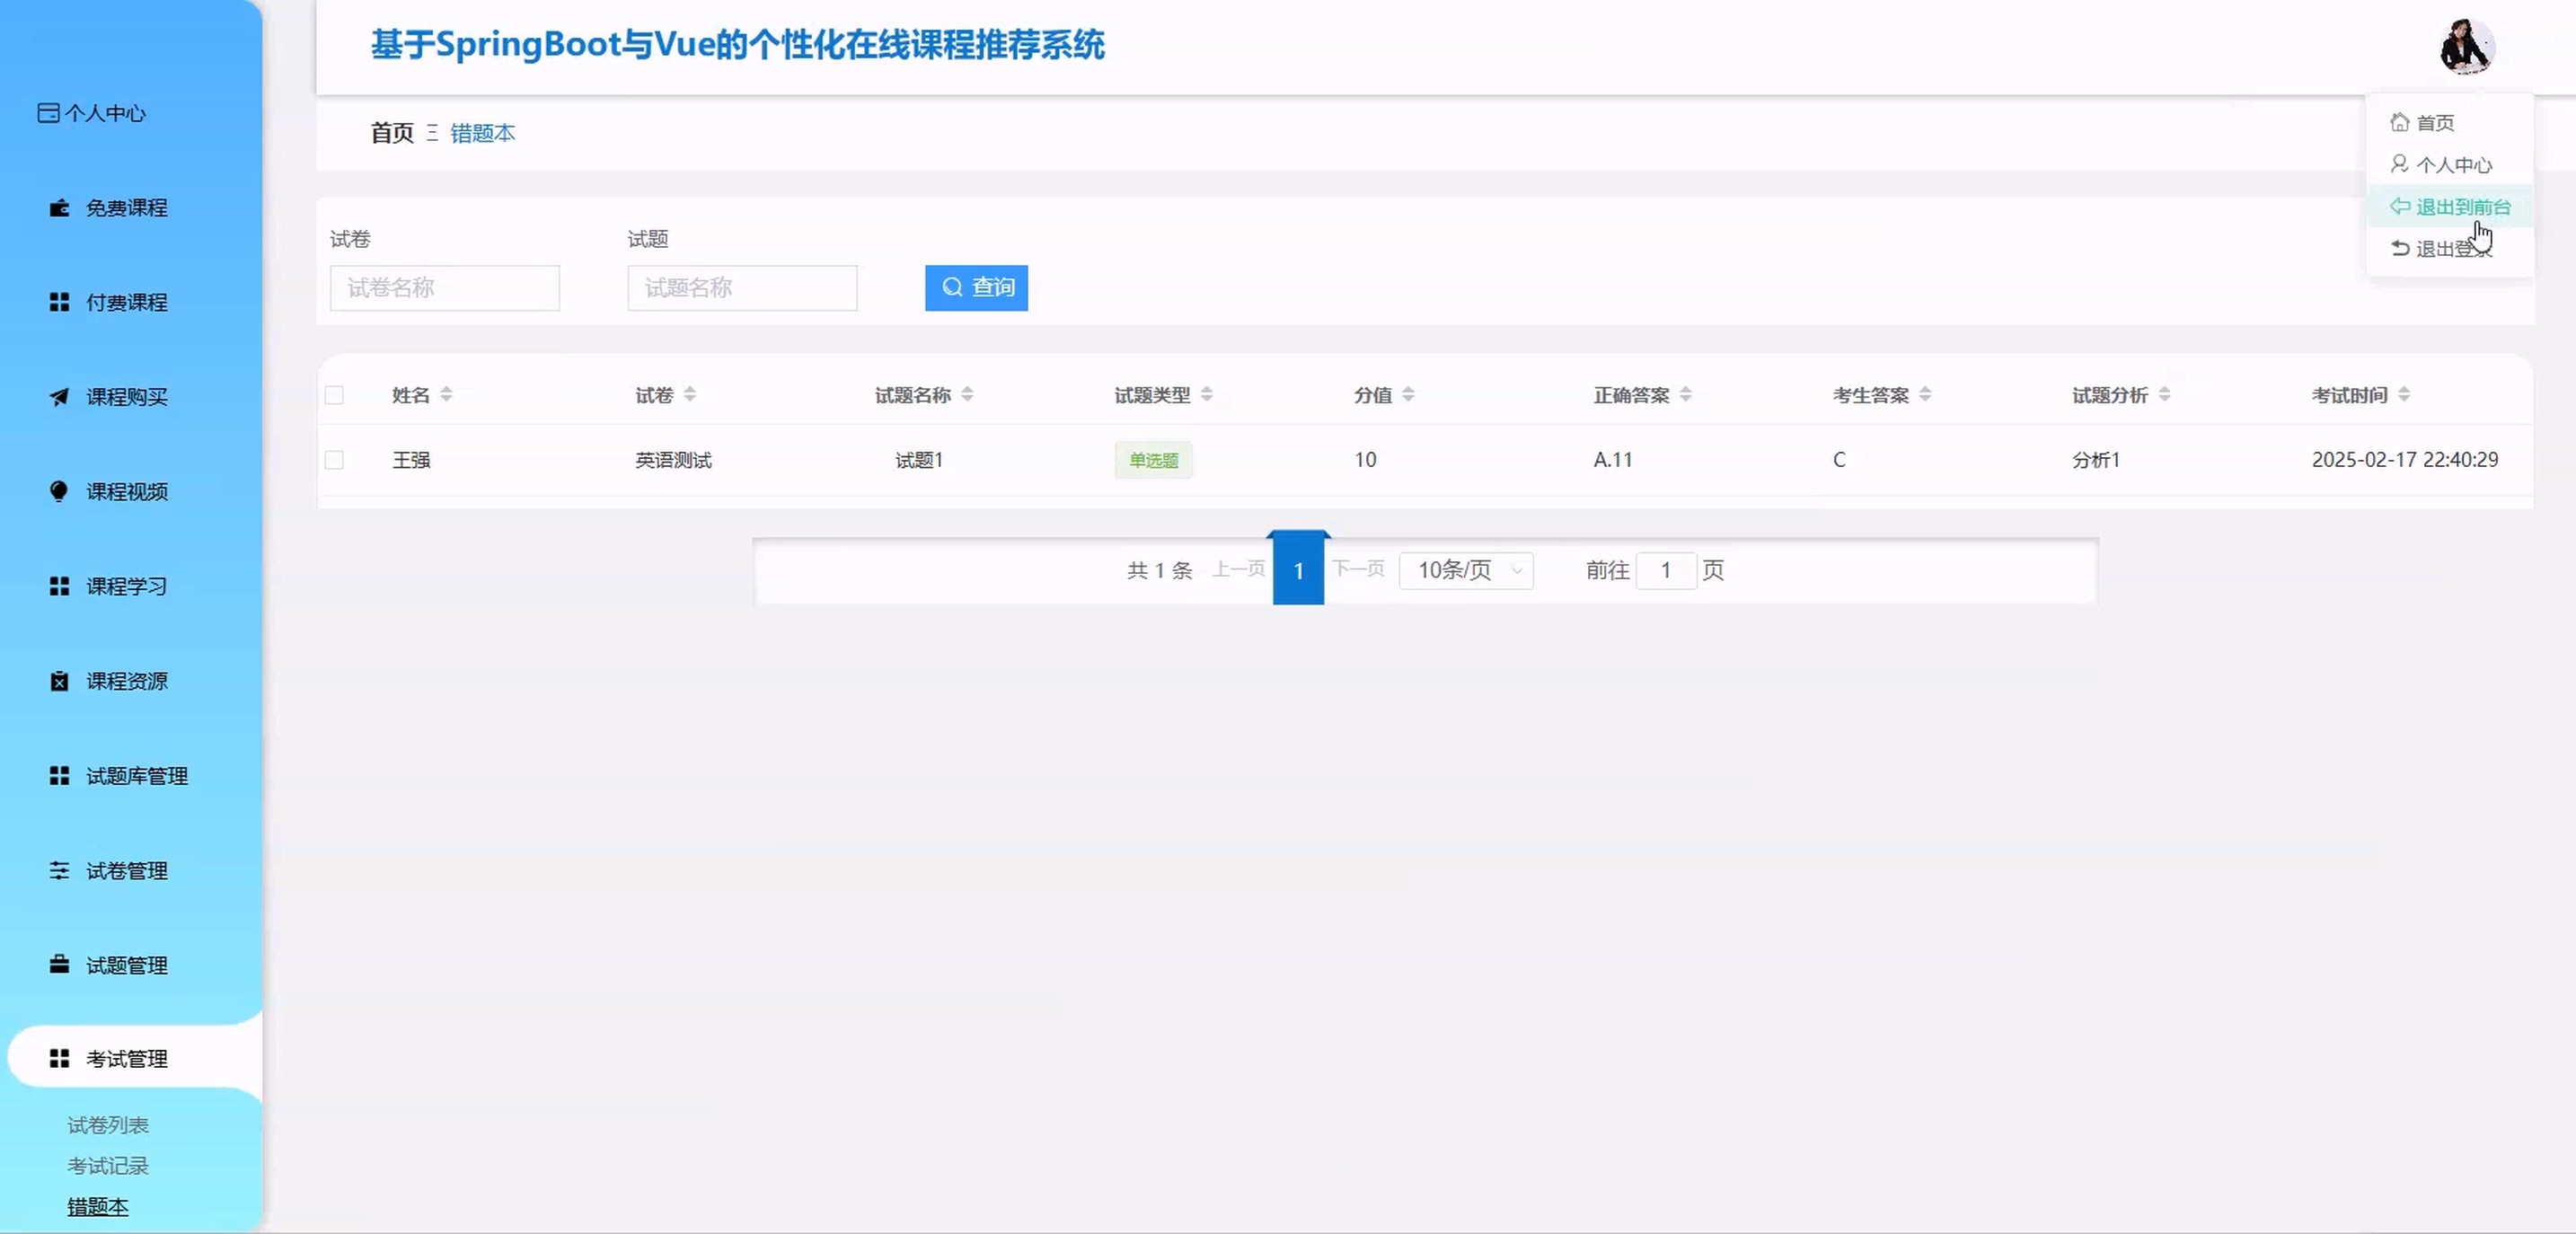Click briefcase icon beside 试题管理
Image resolution: width=2576 pixels, height=1234 pixels.
[x=59, y=965]
